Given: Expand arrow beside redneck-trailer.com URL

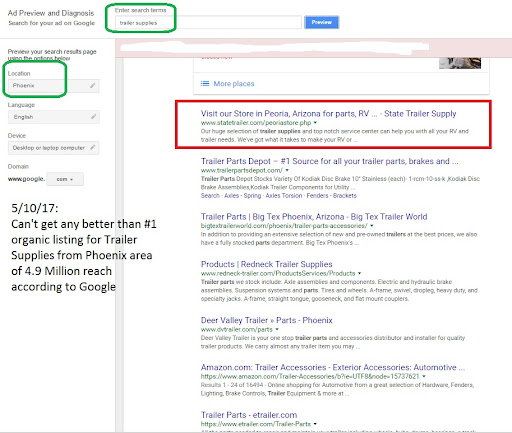Looking at the screenshot, I should click(359, 273).
